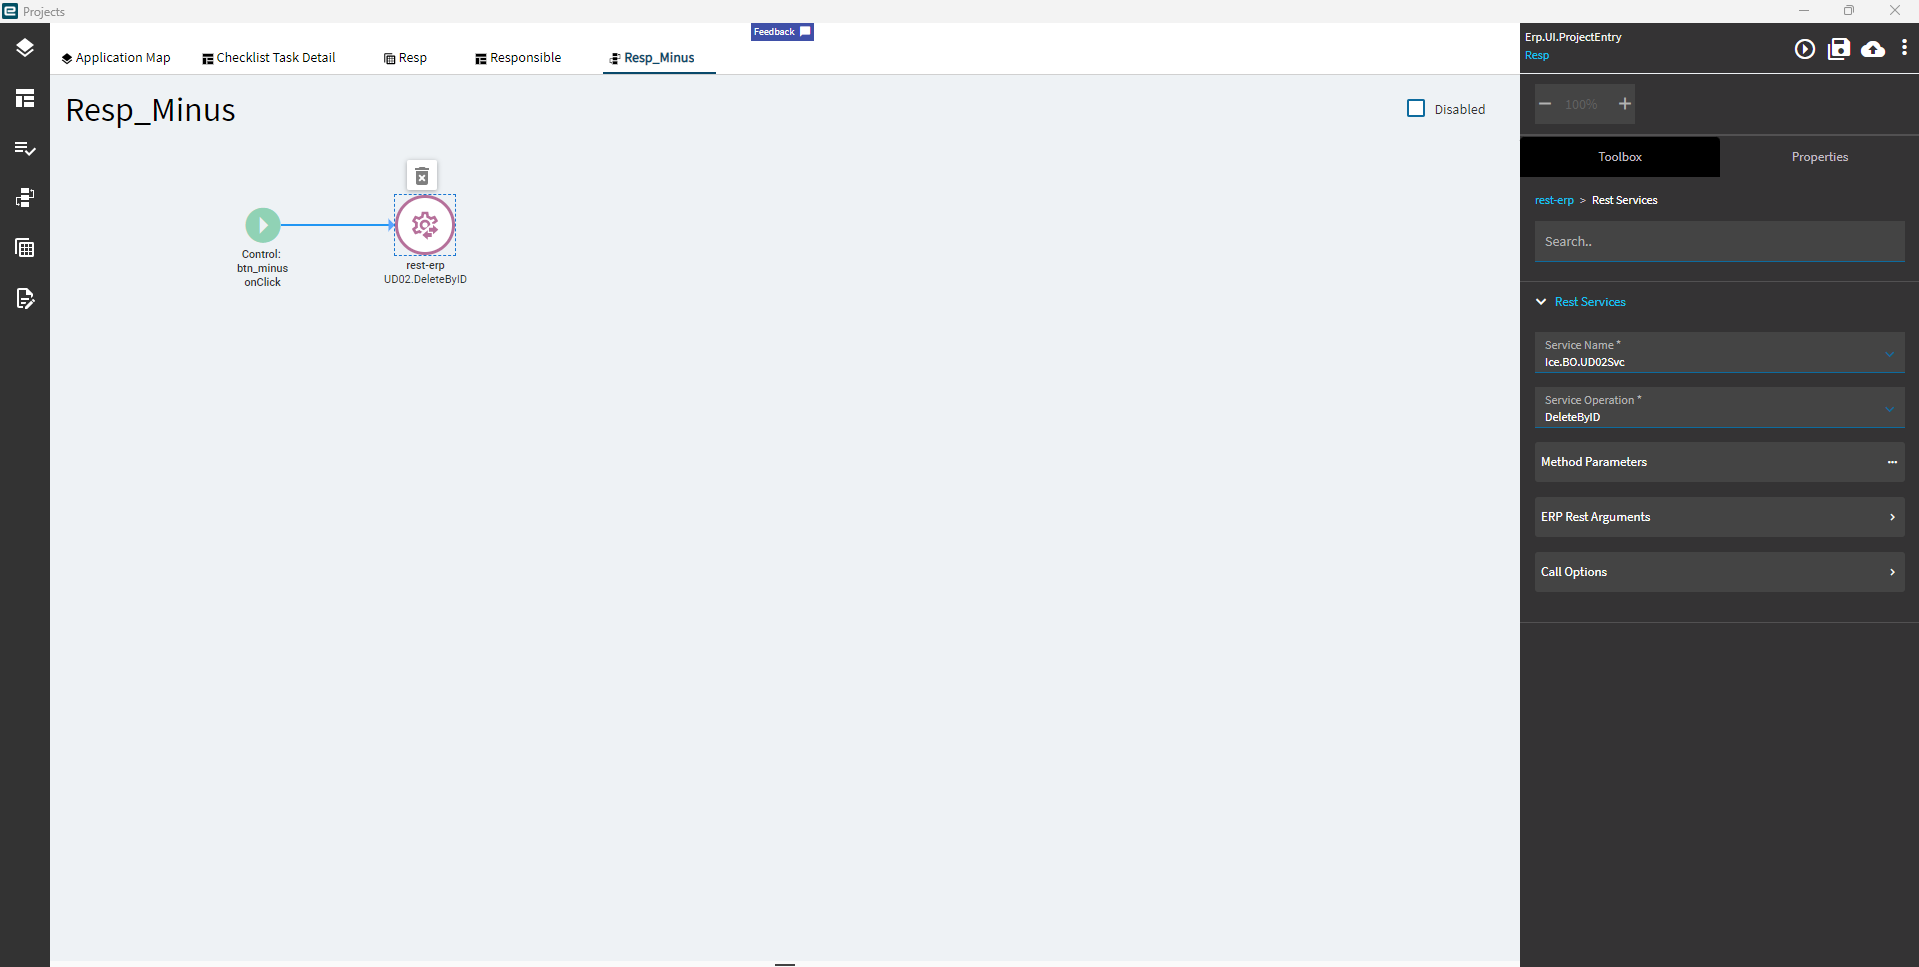The height and width of the screenshot is (967, 1919).
Task: Open the Service Name dropdown
Action: (x=1888, y=354)
